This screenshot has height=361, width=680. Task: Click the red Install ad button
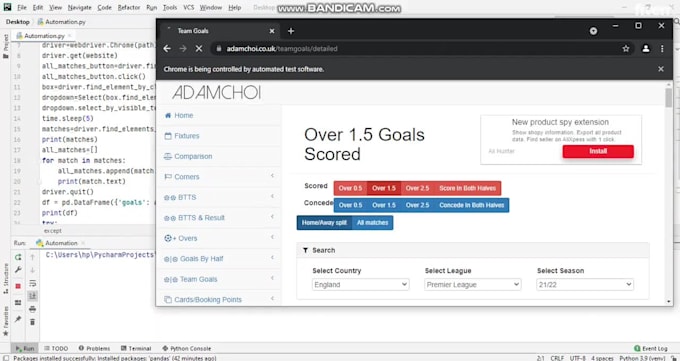tap(598, 151)
